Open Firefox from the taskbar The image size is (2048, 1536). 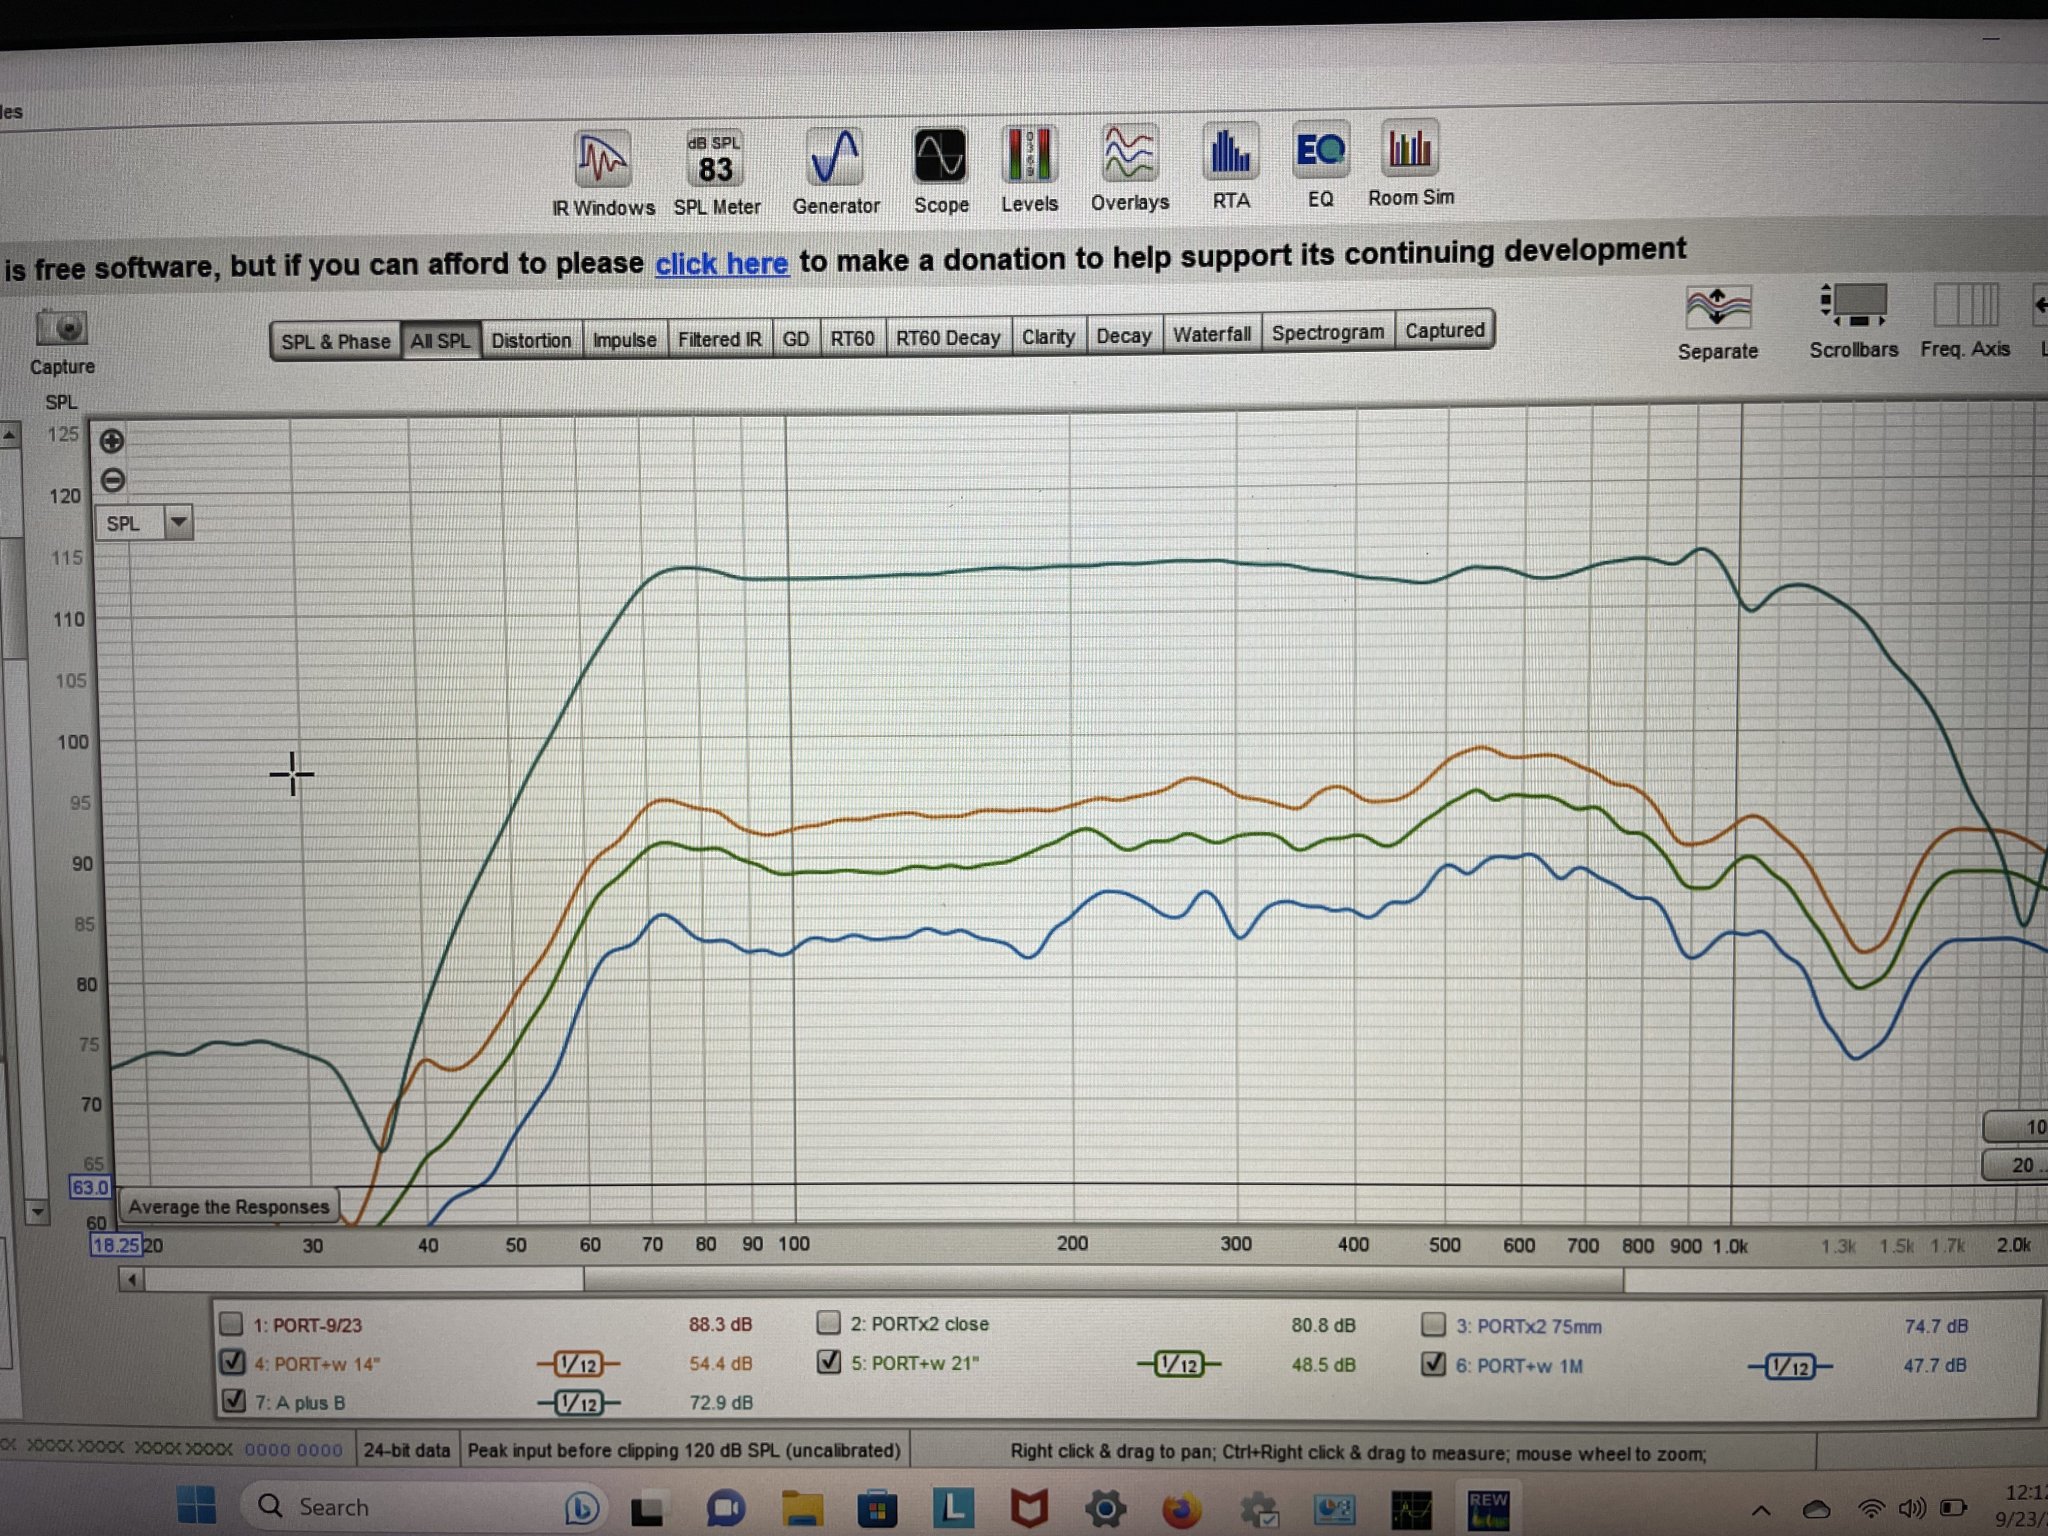[1181, 1508]
